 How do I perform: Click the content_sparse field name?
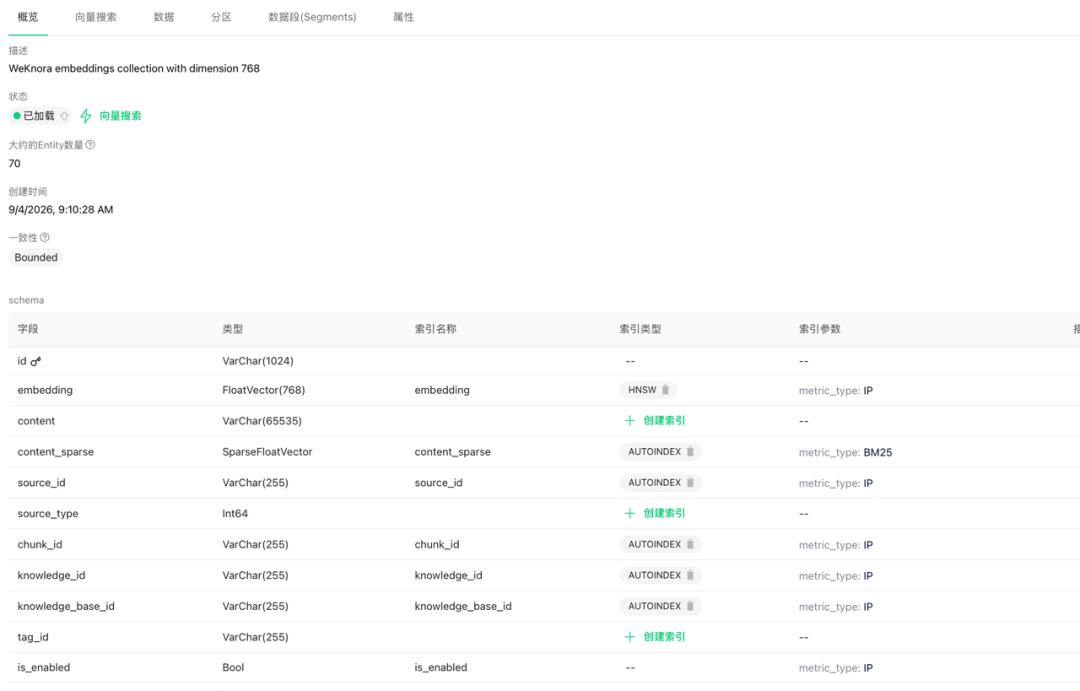click(x=56, y=452)
